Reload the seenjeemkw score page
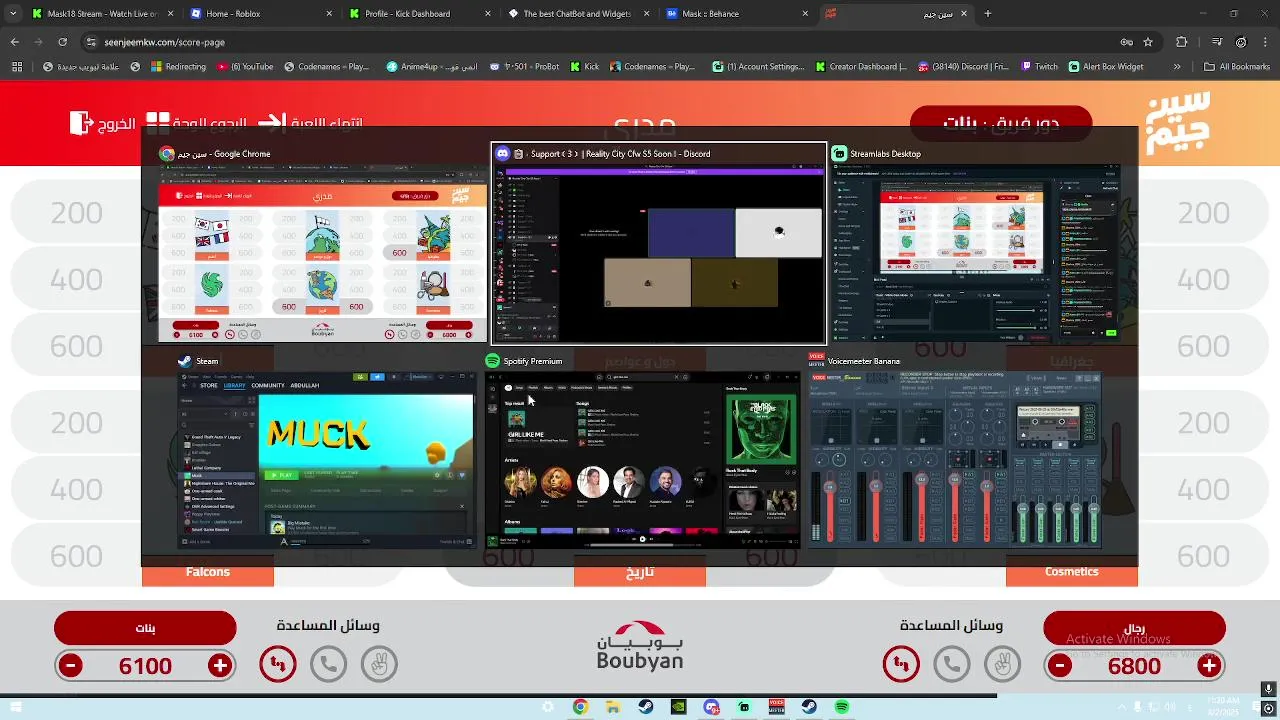 [x=62, y=42]
